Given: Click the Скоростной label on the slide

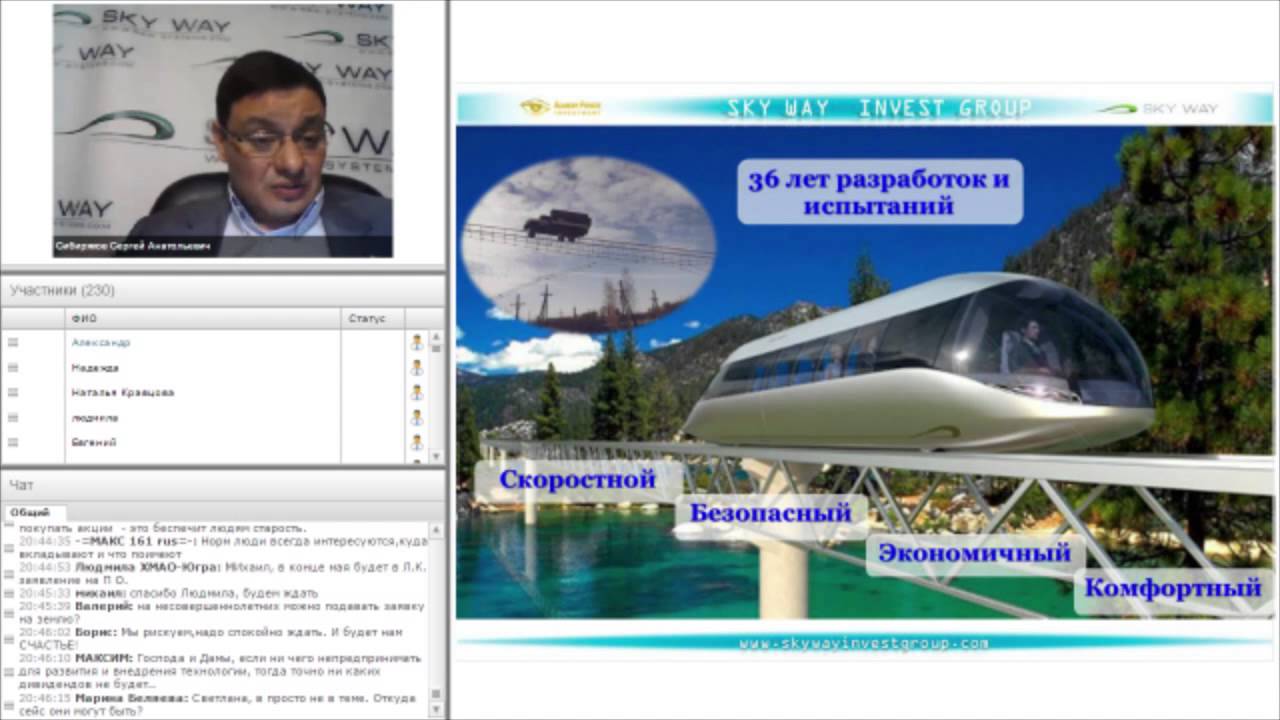Looking at the screenshot, I should [x=578, y=479].
